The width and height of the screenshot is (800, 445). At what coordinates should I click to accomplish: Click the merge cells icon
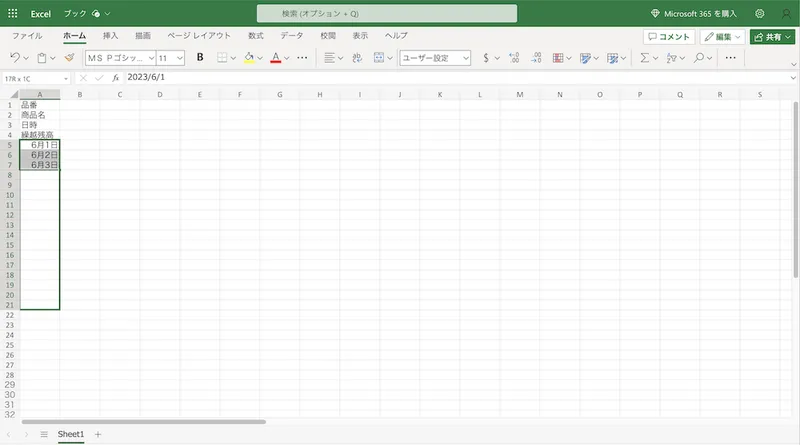[x=379, y=58]
